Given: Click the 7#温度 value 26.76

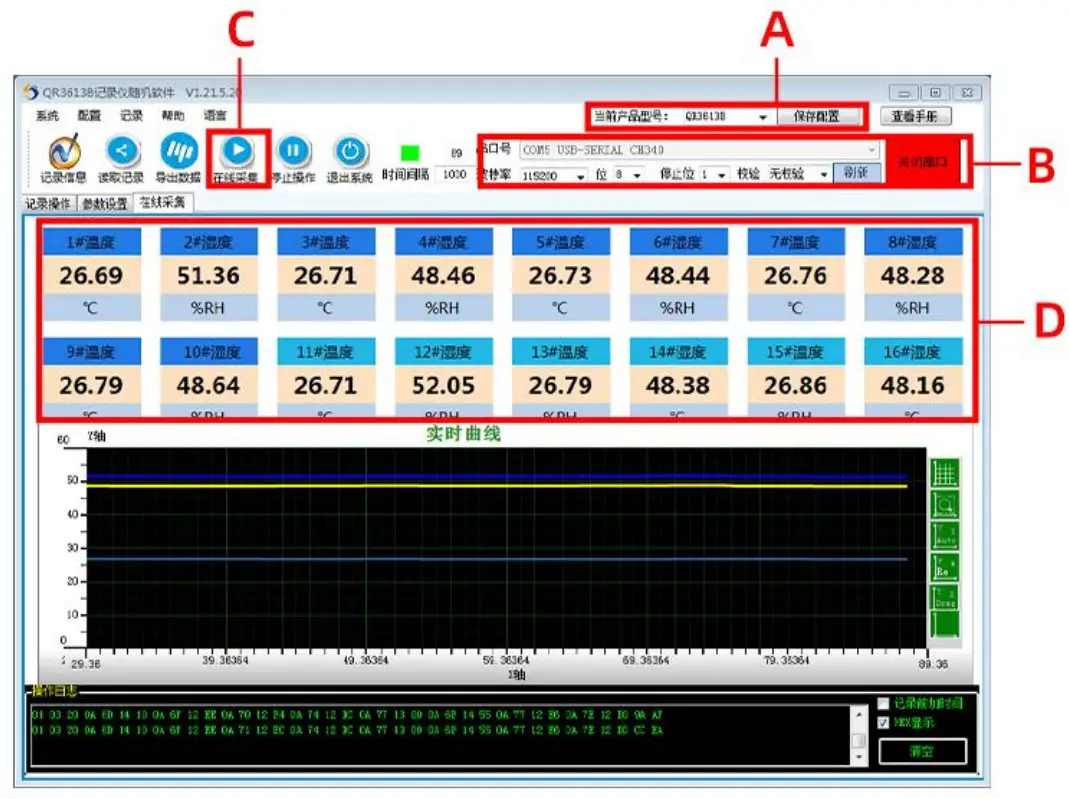Looking at the screenshot, I should tap(796, 275).
